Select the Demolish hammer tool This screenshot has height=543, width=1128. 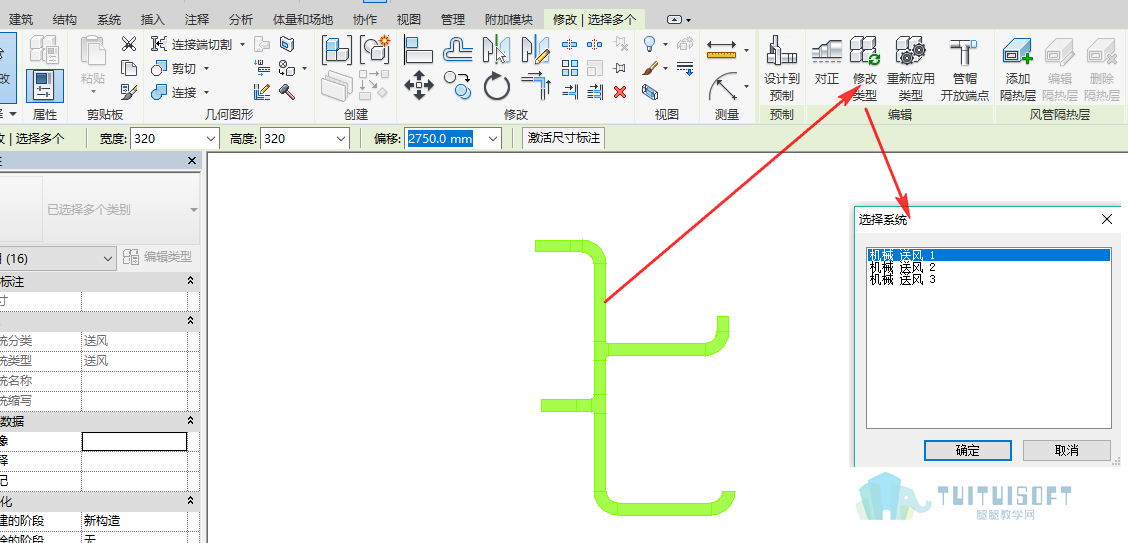[287, 91]
